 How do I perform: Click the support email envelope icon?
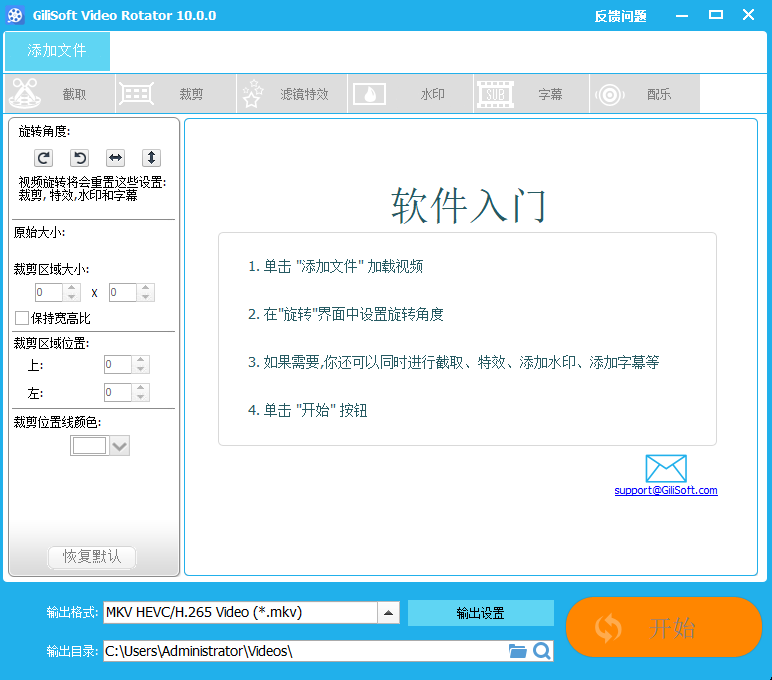point(665,468)
